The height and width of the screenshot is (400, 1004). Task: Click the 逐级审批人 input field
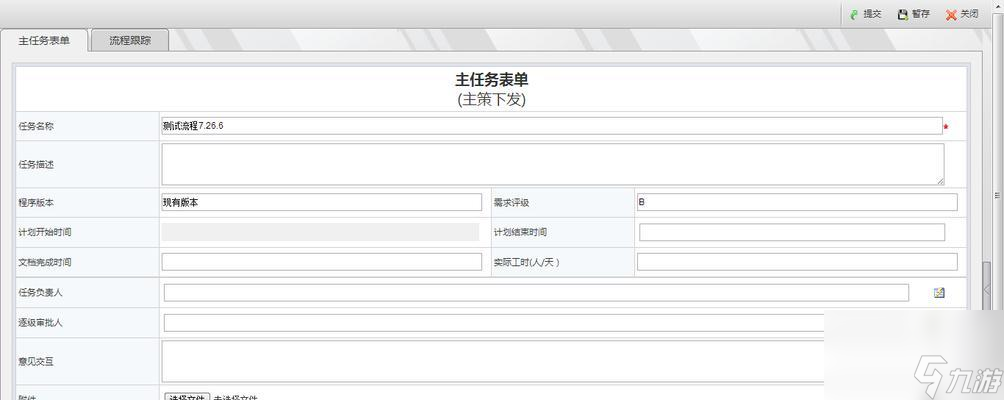click(494, 323)
